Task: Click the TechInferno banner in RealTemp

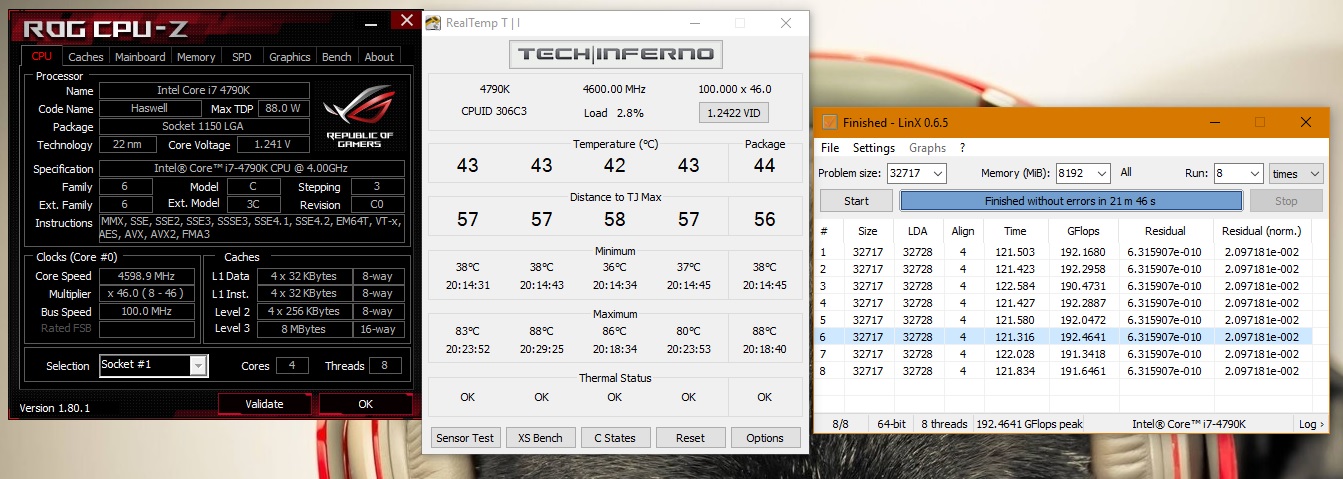Action: pyautogui.click(x=615, y=54)
